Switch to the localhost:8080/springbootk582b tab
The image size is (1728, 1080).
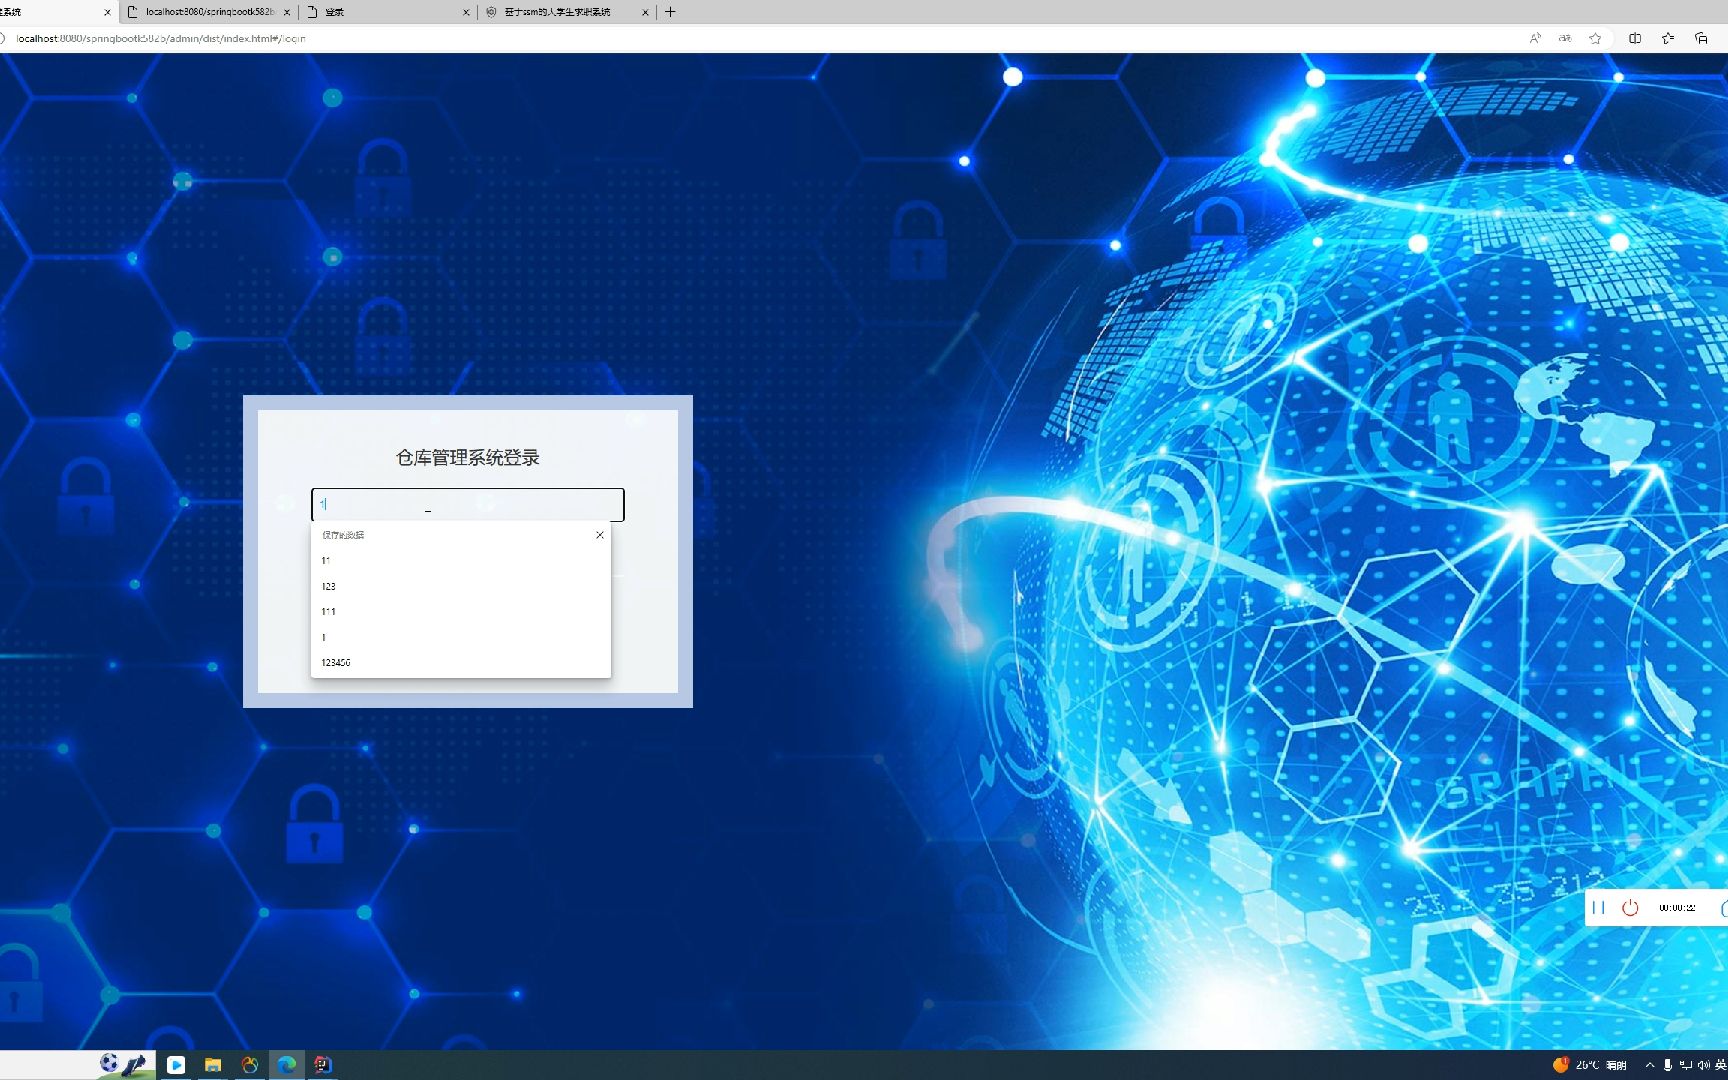click(209, 12)
